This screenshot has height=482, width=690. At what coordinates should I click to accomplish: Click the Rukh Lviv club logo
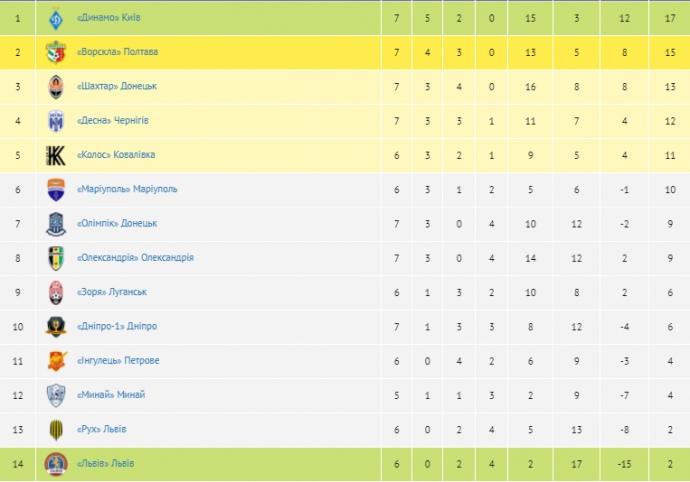pyautogui.click(x=56, y=430)
